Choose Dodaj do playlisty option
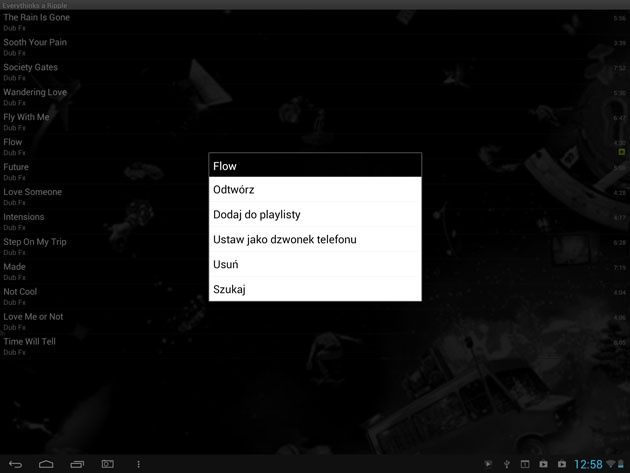The width and height of the screenshot is (630, 473). point(315,214)
